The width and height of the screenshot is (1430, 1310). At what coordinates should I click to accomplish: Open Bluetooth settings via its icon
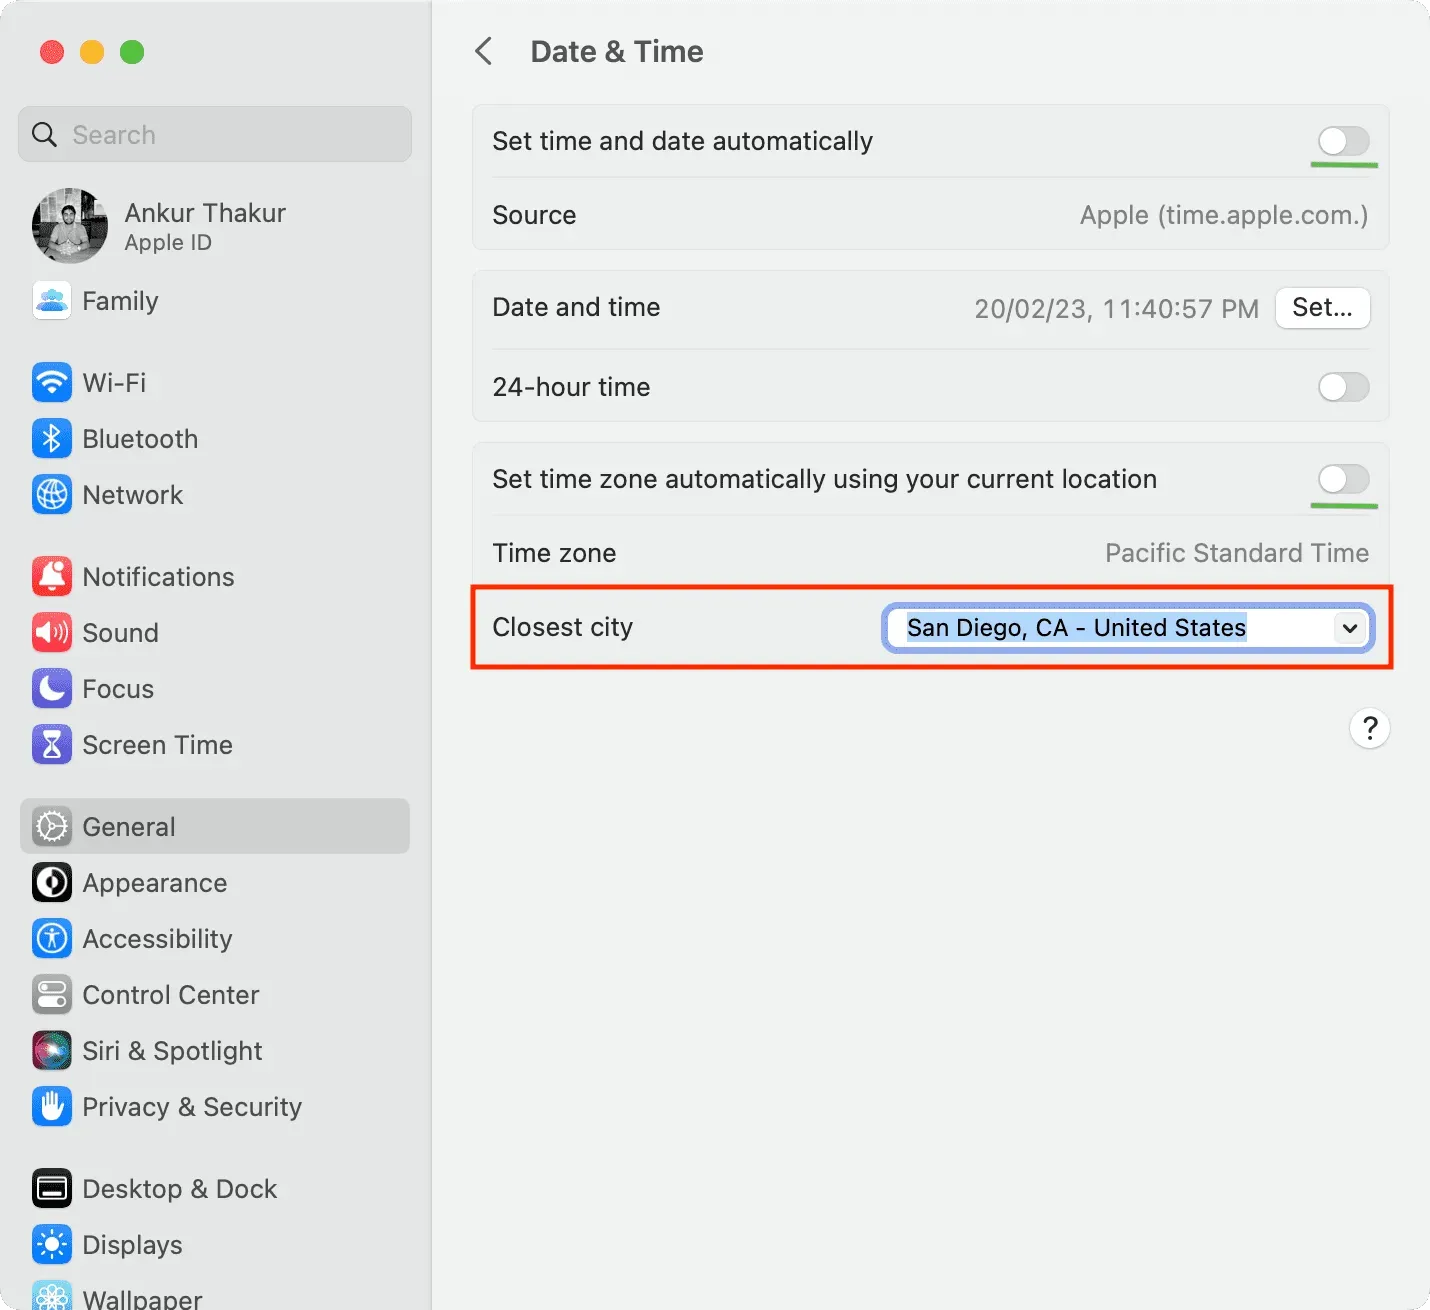pos(51,439)
